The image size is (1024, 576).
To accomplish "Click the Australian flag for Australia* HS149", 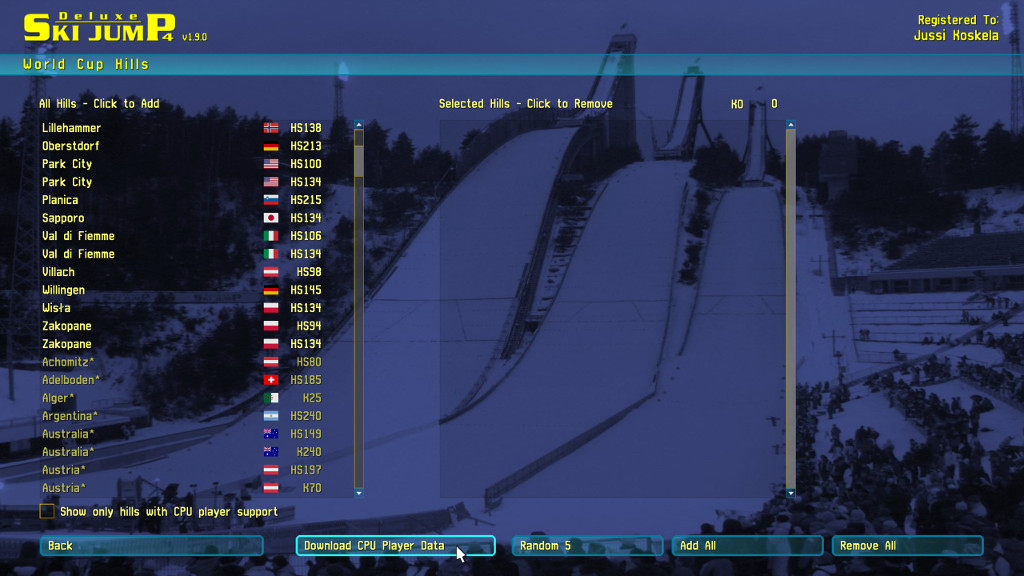I will point(271,434).
